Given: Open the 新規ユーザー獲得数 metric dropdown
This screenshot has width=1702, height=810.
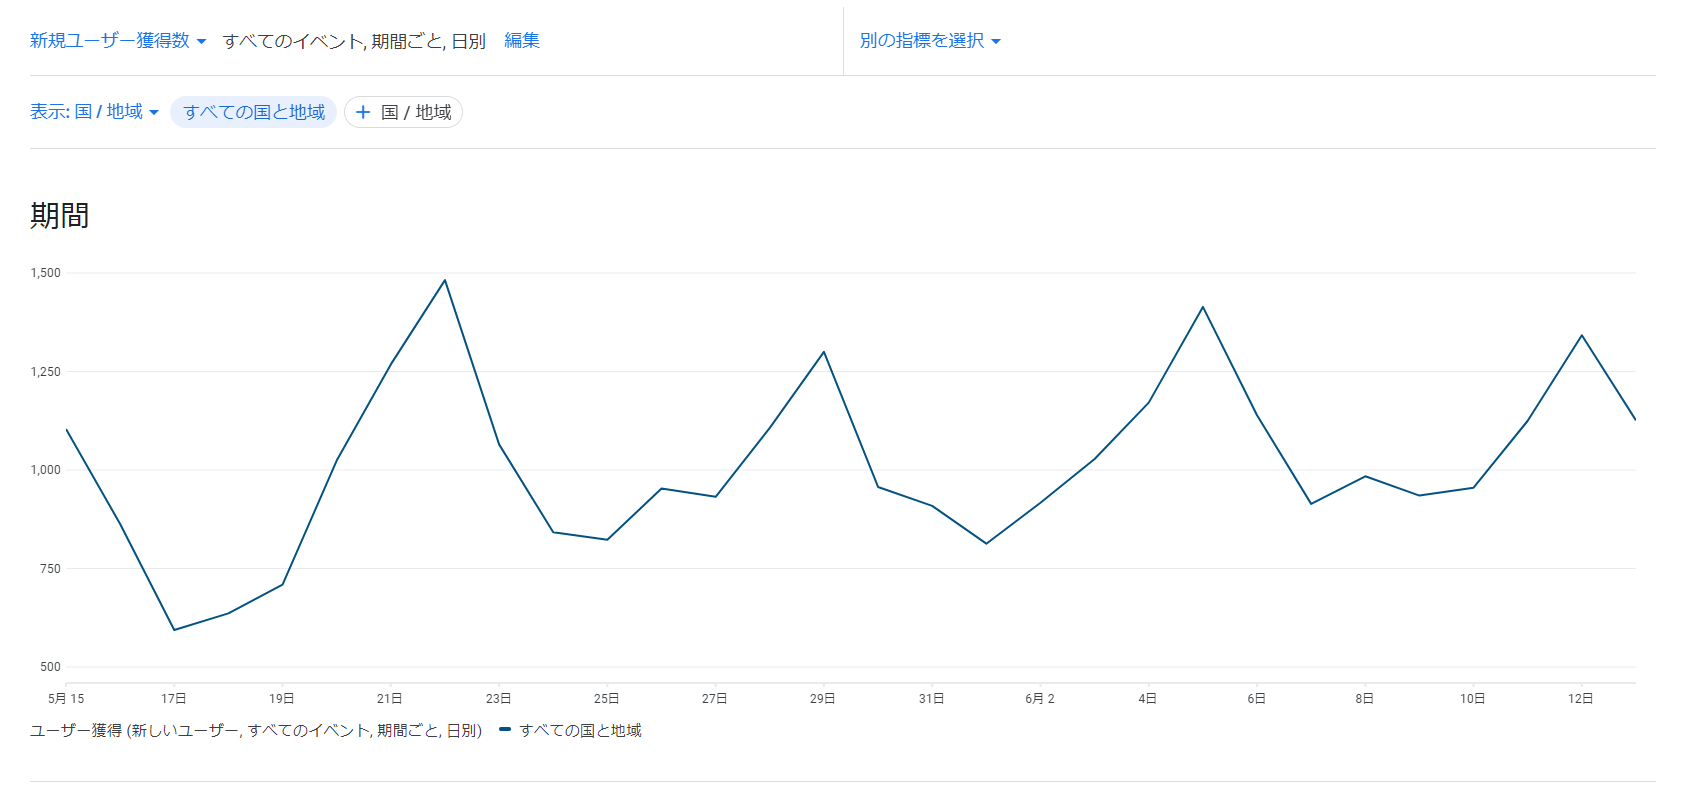Looking at the screenshot, I should [x=110, y=41].
